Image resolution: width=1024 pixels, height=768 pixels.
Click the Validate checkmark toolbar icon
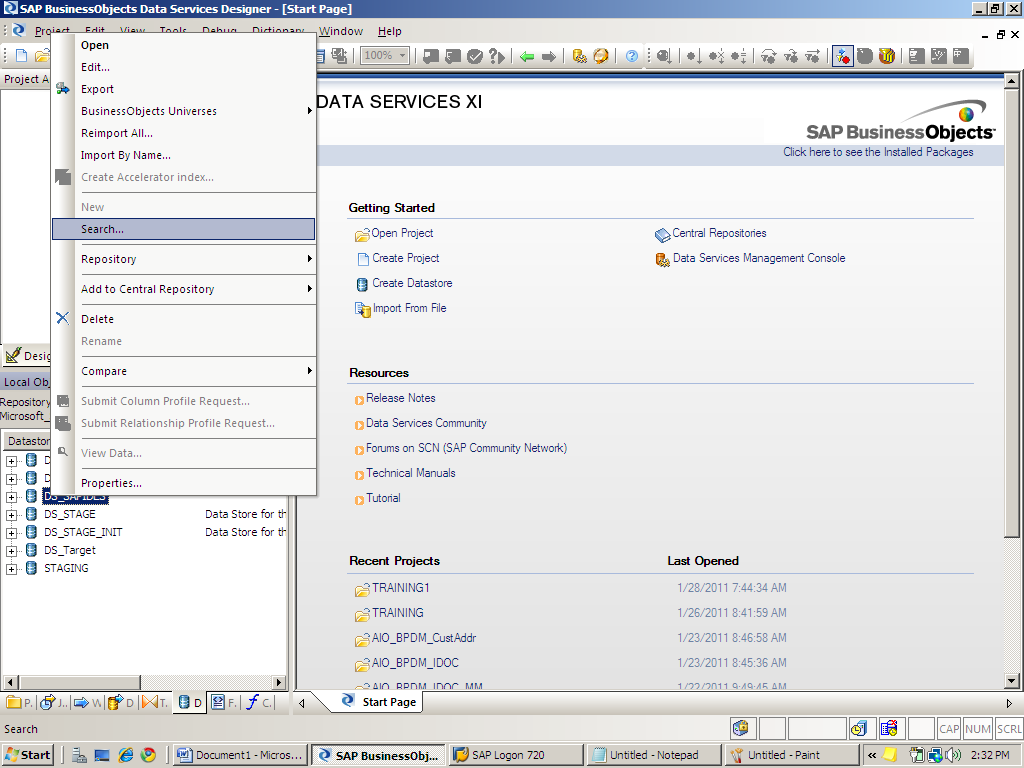coord(475,57)
